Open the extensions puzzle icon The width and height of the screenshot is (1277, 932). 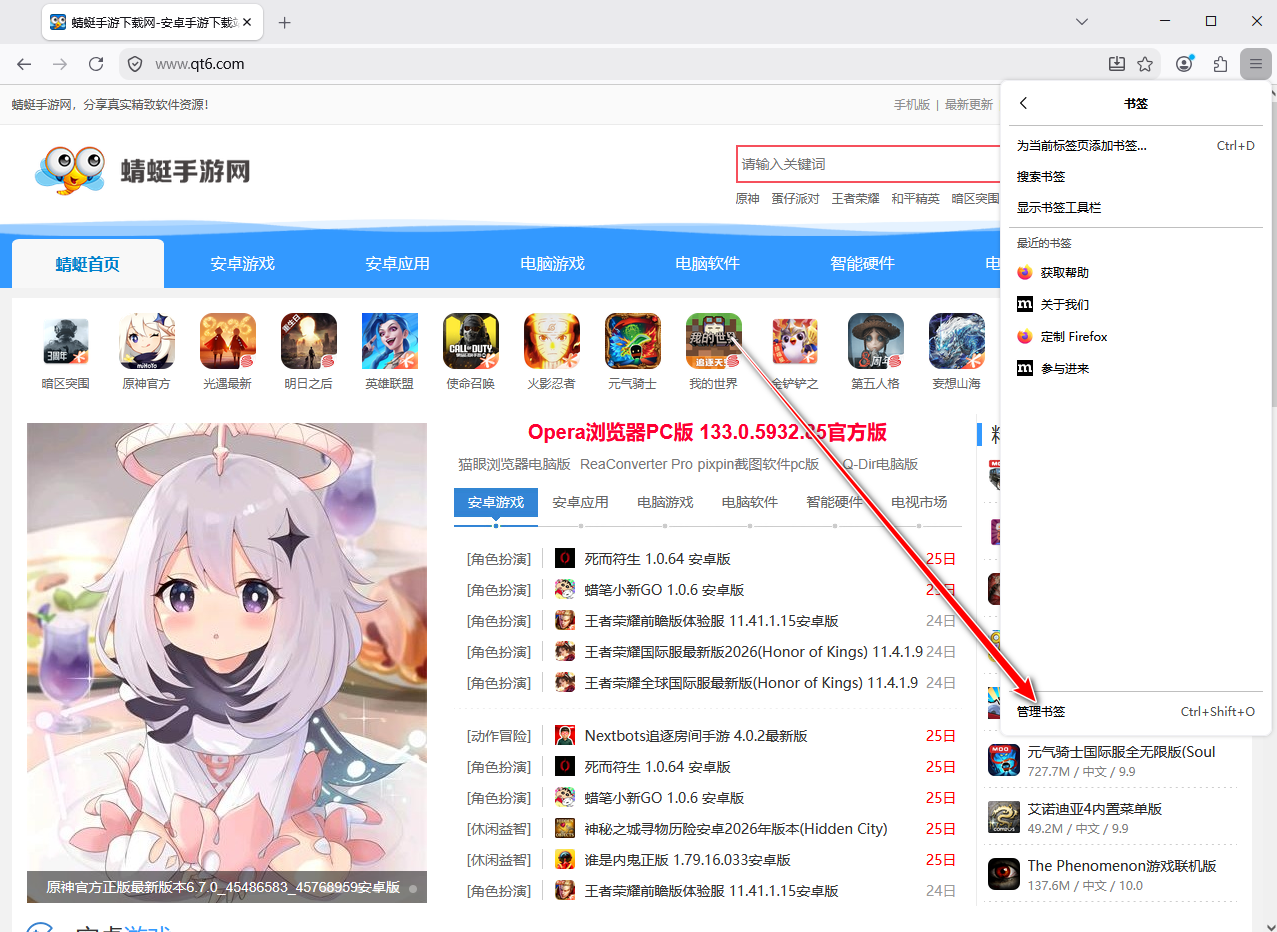point(1220,64)
